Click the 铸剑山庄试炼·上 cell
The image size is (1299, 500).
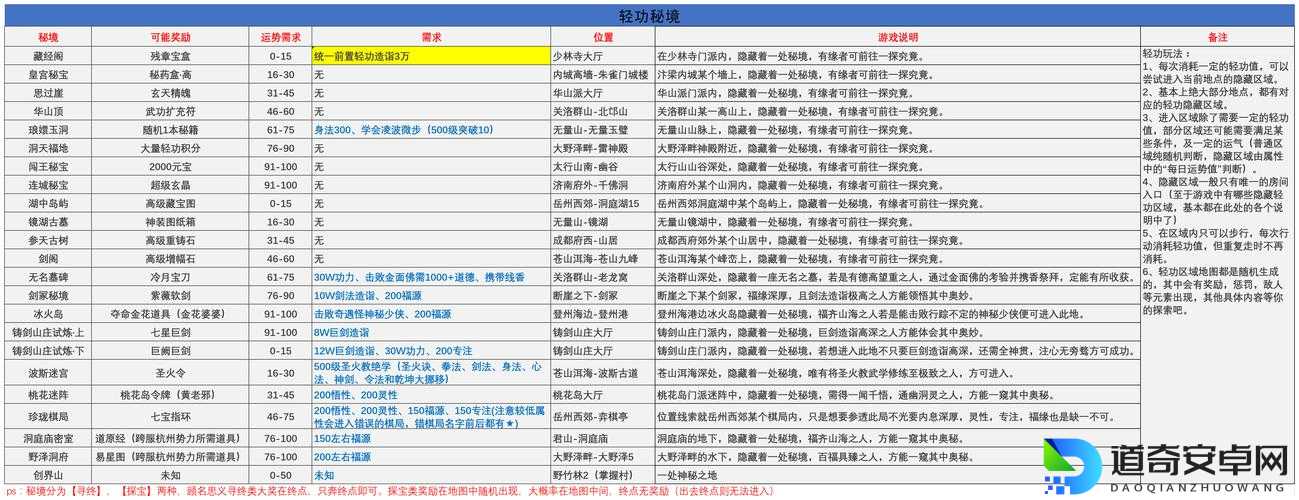coord(48,332)
